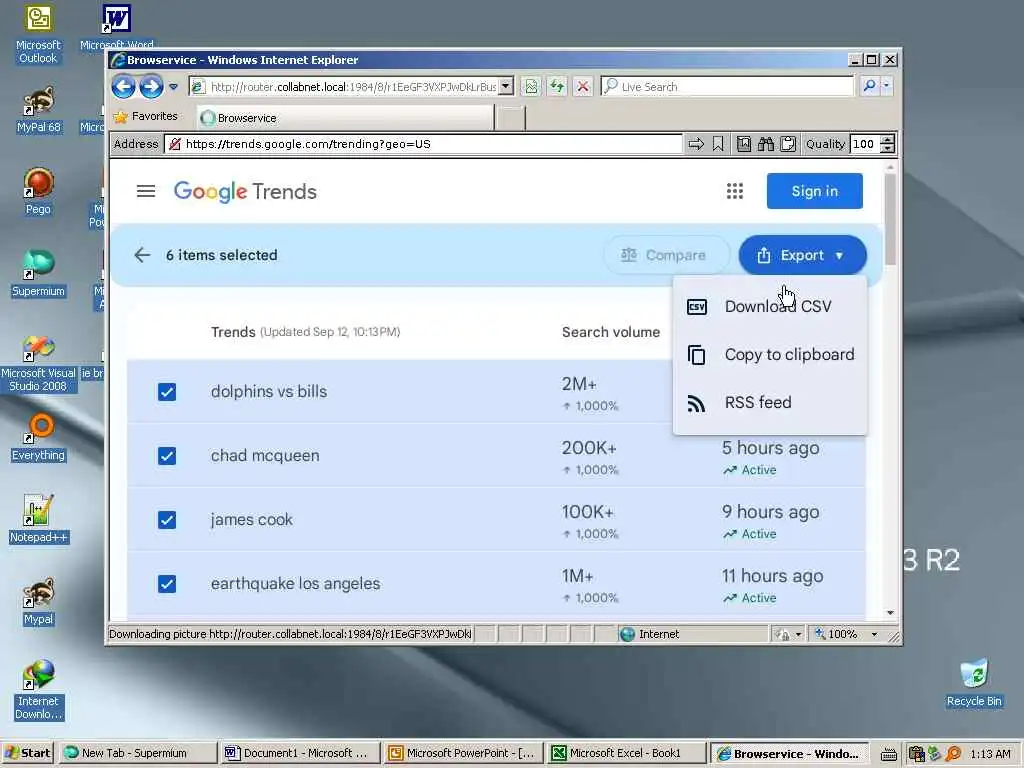Image resolution: width=1024 pixels, height=768 pixels.
Task: Click the Internet zone status indicator
Action: (650, 634)
